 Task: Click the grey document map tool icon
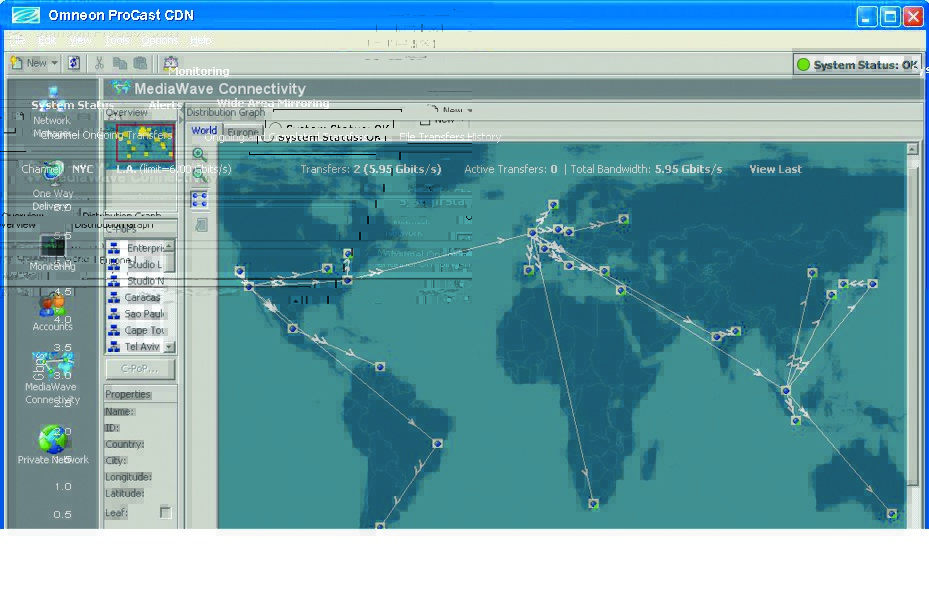(x=201, y=225)
